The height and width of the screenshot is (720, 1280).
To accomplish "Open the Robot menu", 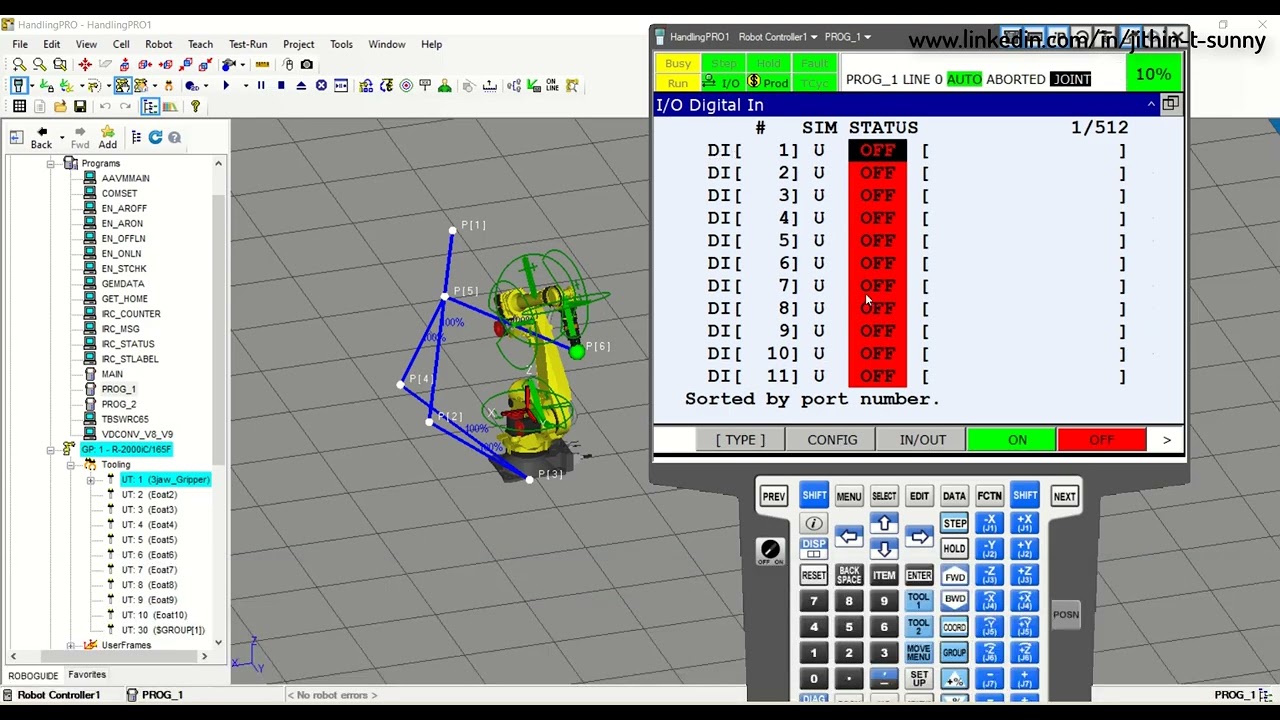I will 159,44.
